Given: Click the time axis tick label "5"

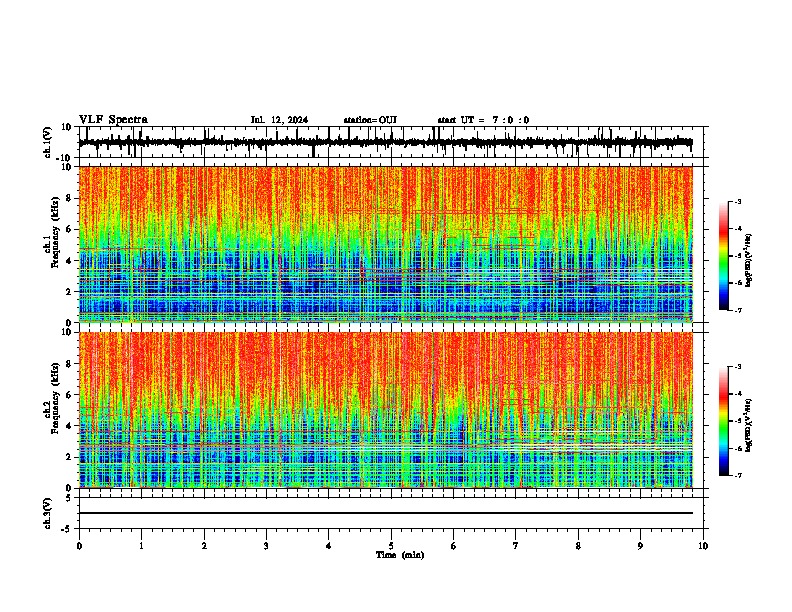Looking at the screenshot, I should 391,546.
